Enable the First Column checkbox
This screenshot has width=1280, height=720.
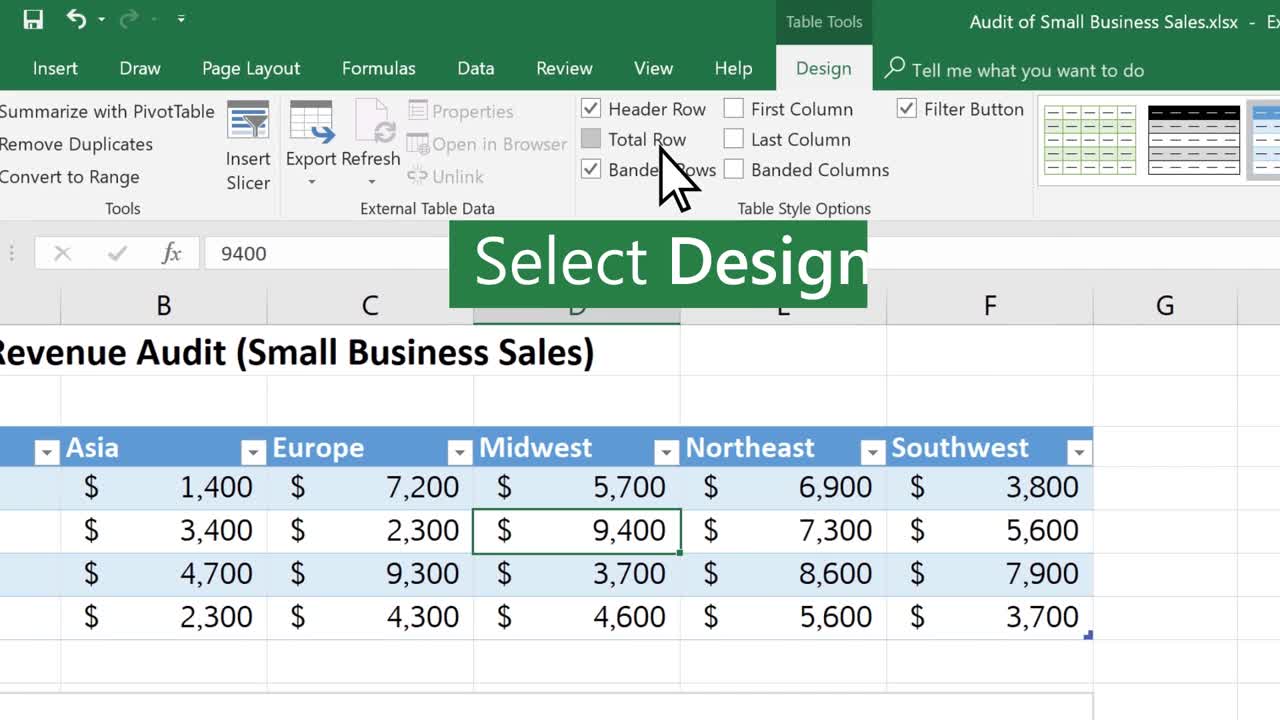[x=734, y=109]
